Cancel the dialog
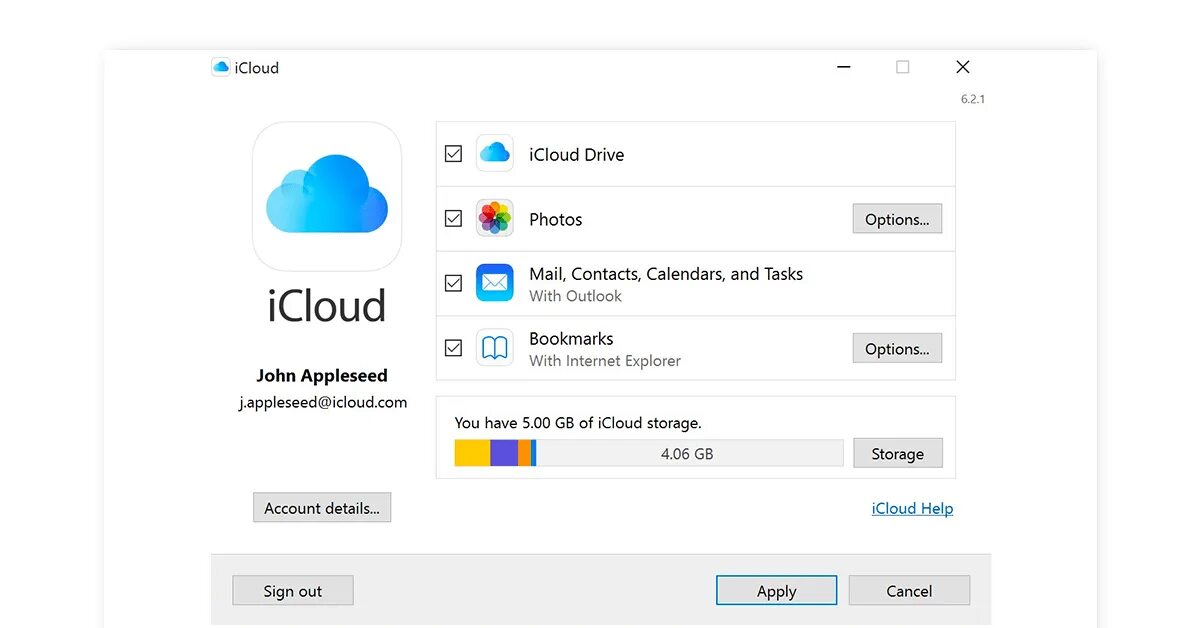Image resolution: width=1200 pixels, height=628 pixels. pos(909,590)
